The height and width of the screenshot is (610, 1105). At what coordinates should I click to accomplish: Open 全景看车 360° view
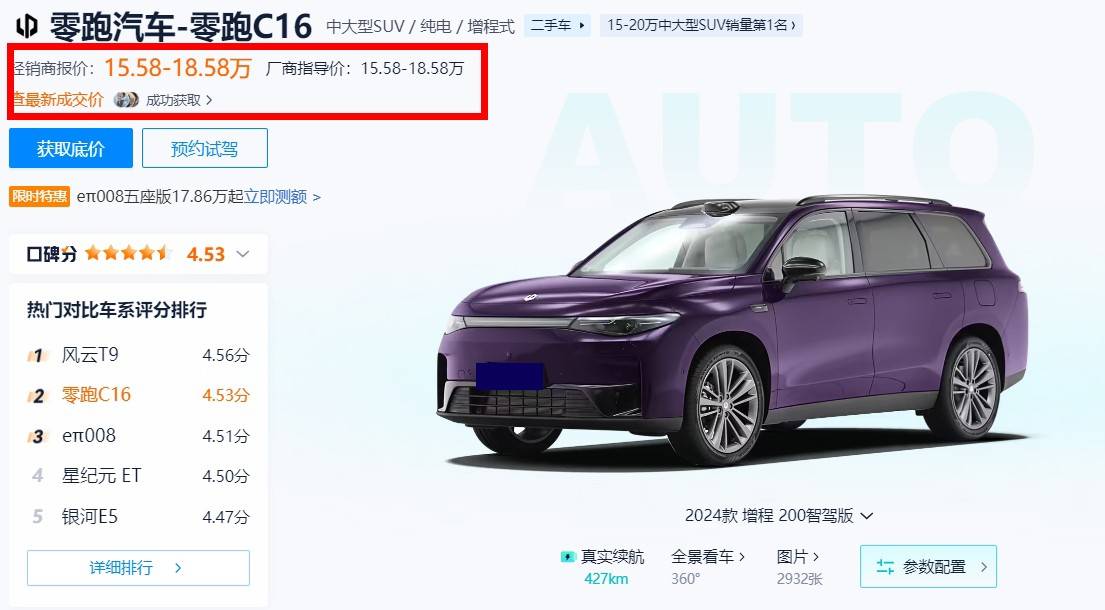pyautogui.click(x=708, y=567)
